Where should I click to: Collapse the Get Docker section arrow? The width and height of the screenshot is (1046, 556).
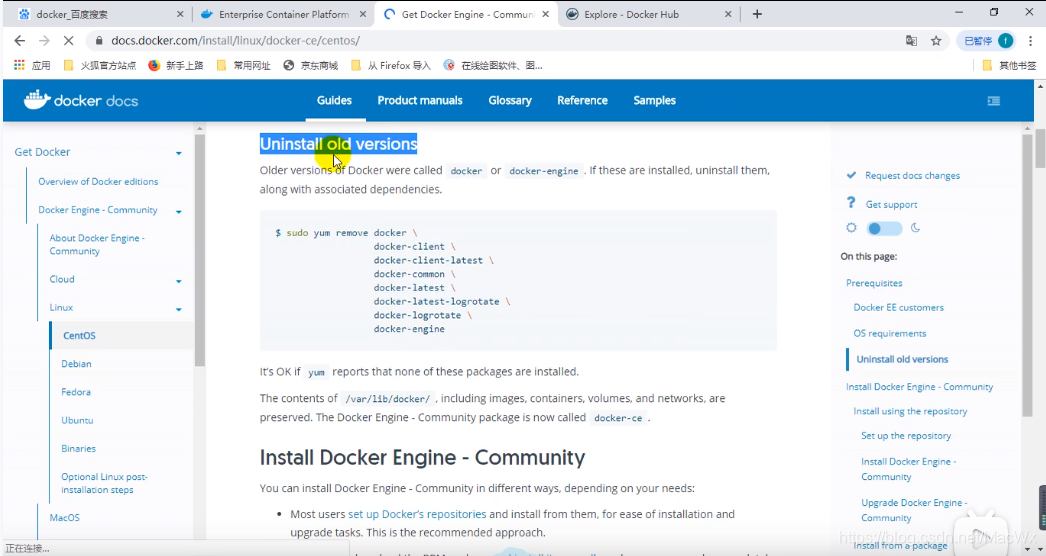pyautogui.click(x=179, y=153)
